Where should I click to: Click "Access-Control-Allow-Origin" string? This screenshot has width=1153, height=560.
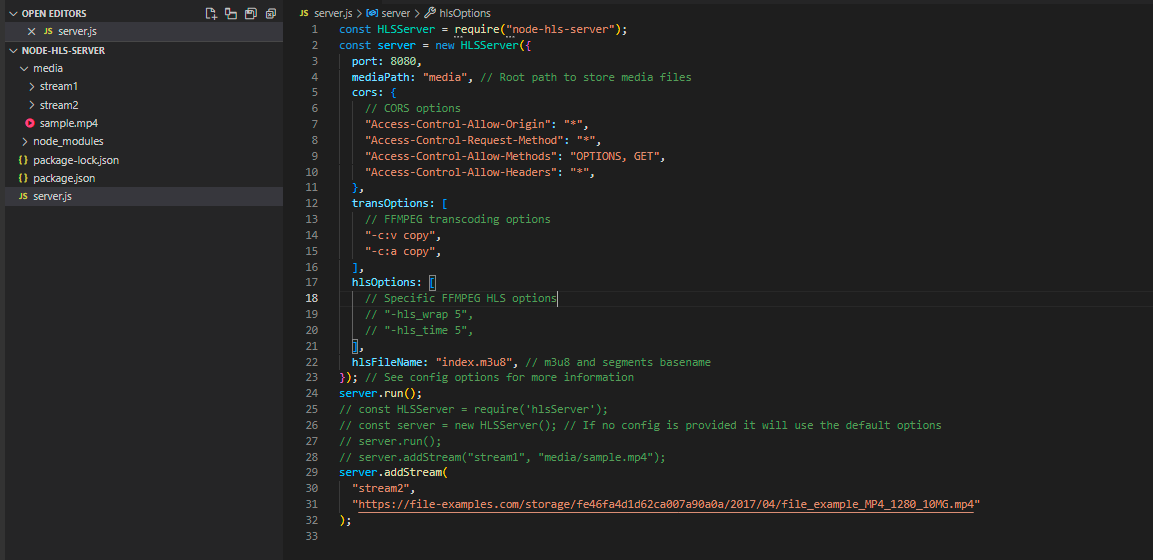coord(457,125)
